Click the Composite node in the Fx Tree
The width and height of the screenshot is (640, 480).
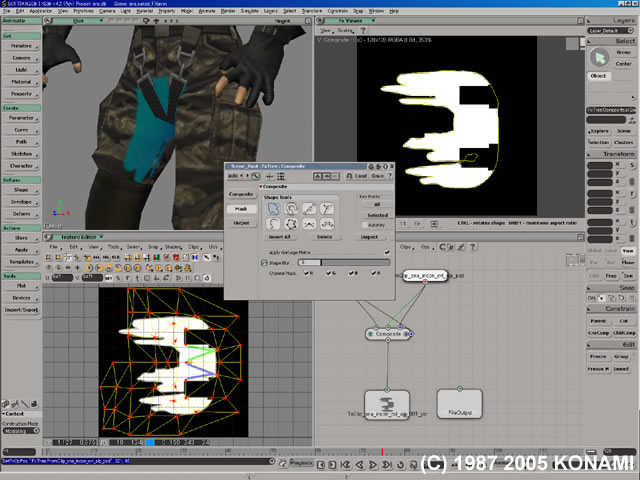(x=388, y=334)
